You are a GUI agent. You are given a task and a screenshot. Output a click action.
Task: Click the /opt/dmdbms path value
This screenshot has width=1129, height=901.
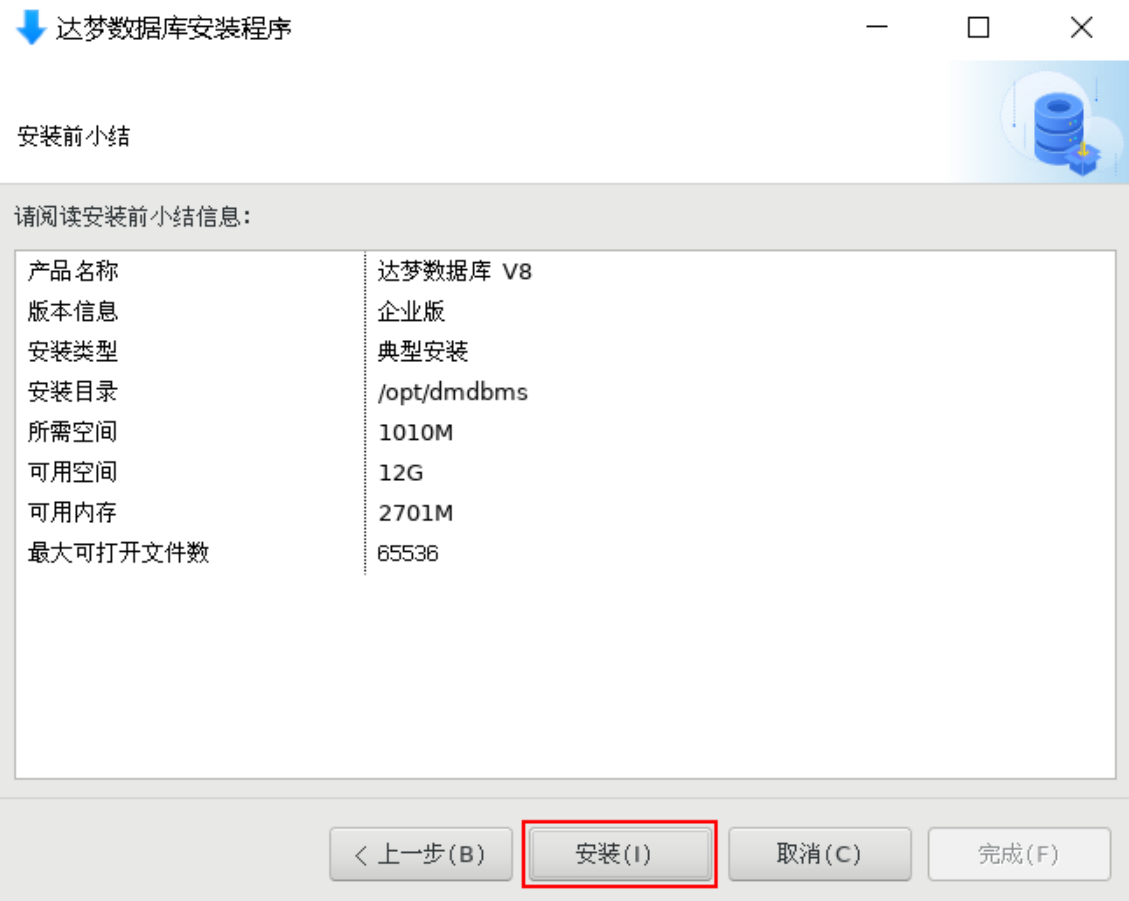pos(453,393)
